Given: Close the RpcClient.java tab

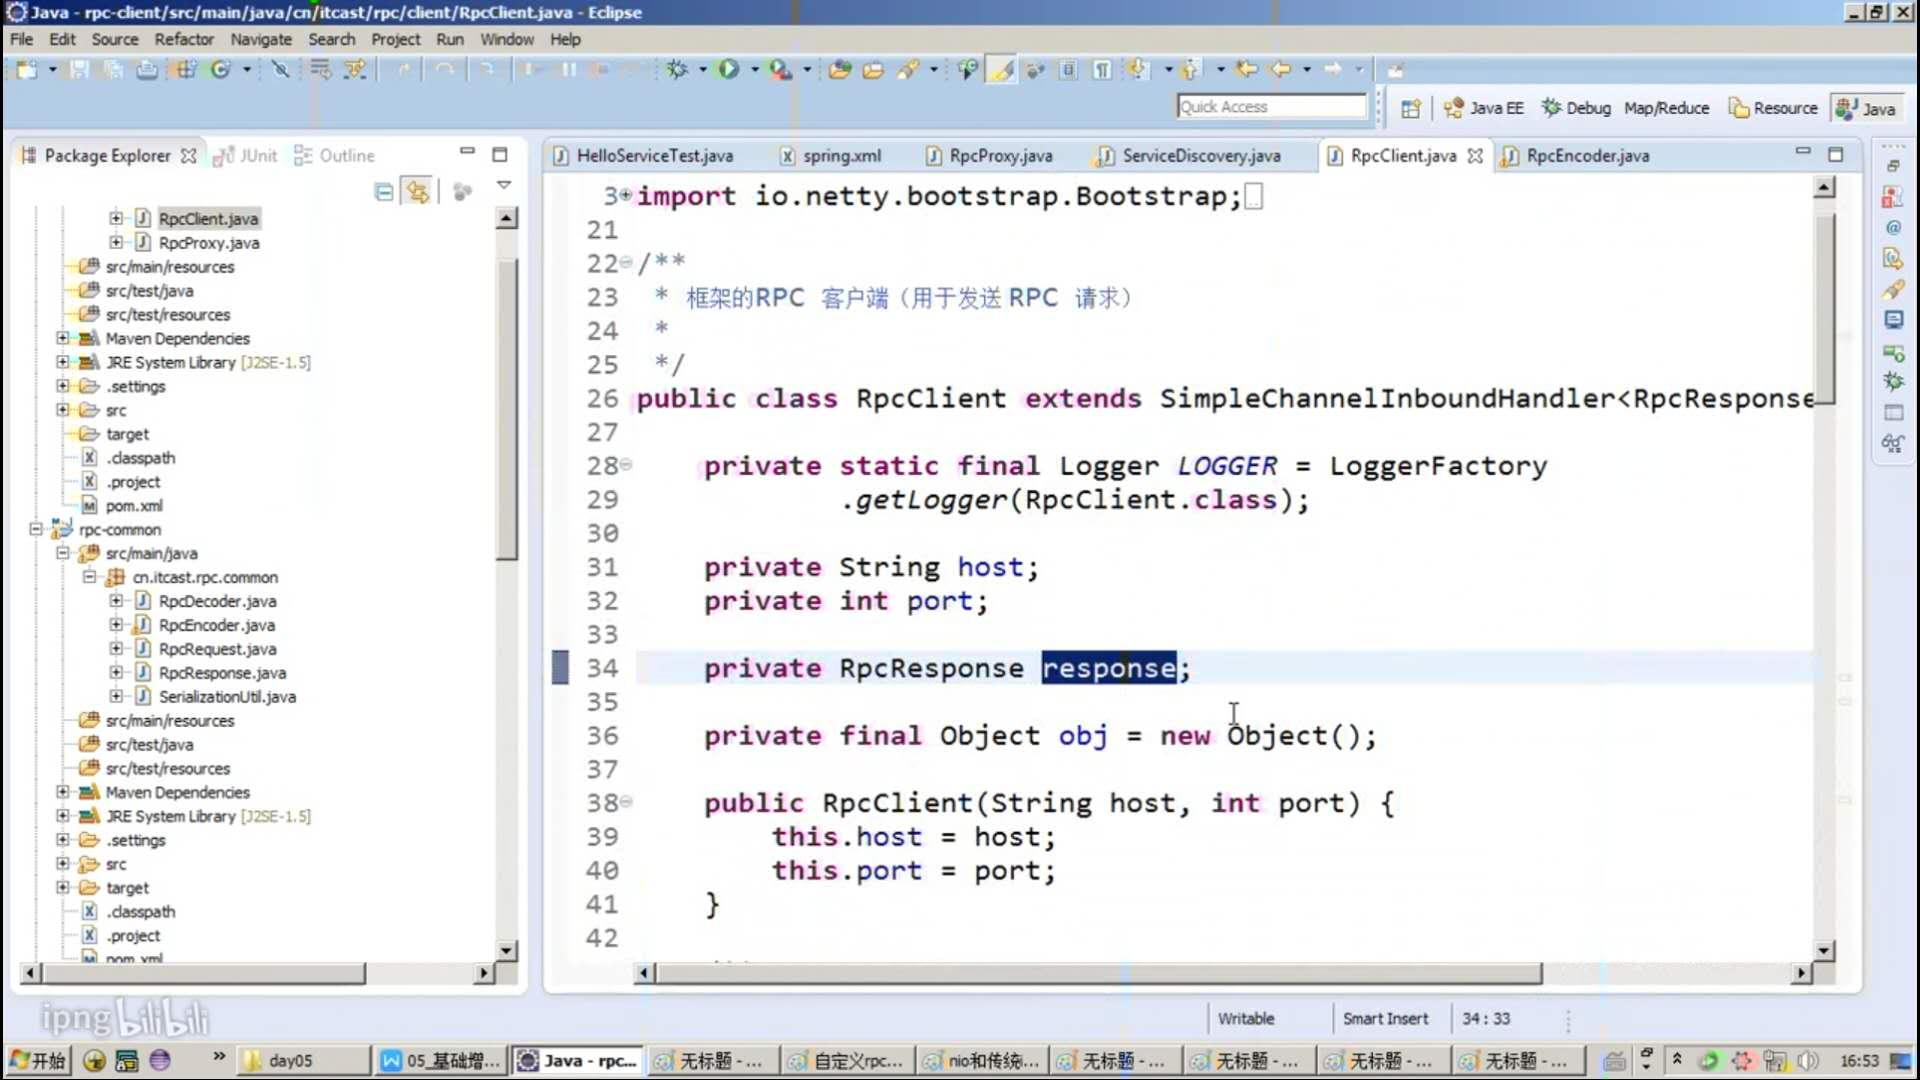Looking at the screenshot, I should pyautogui.click(x=1475, y=156).
